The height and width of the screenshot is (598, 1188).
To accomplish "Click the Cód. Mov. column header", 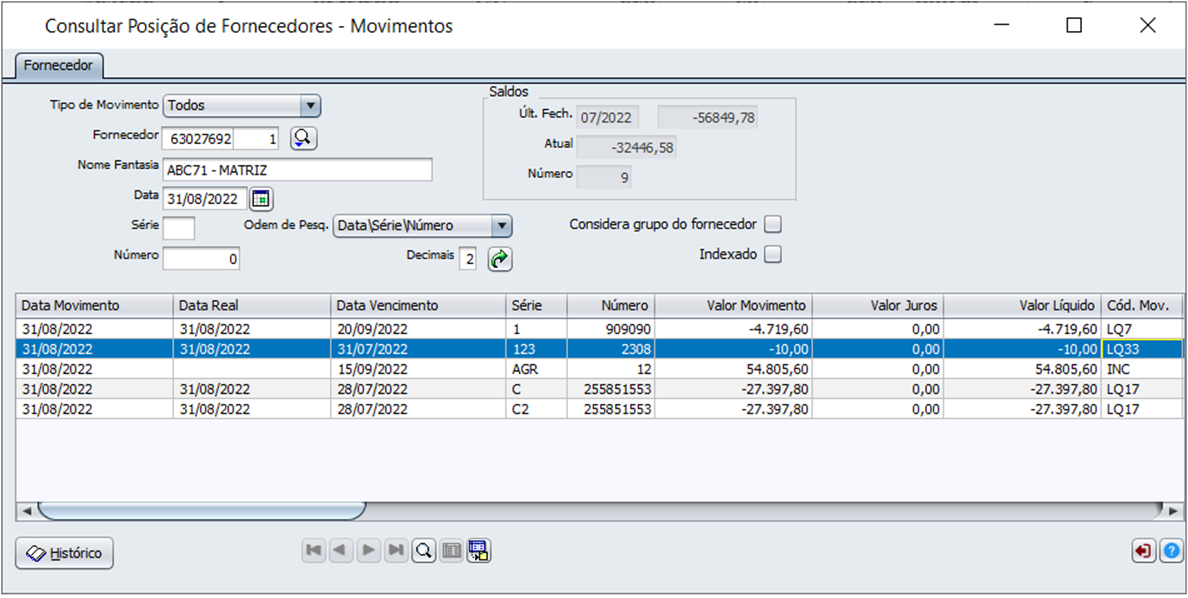I will pyautogui.click(x=1143, y=305).
